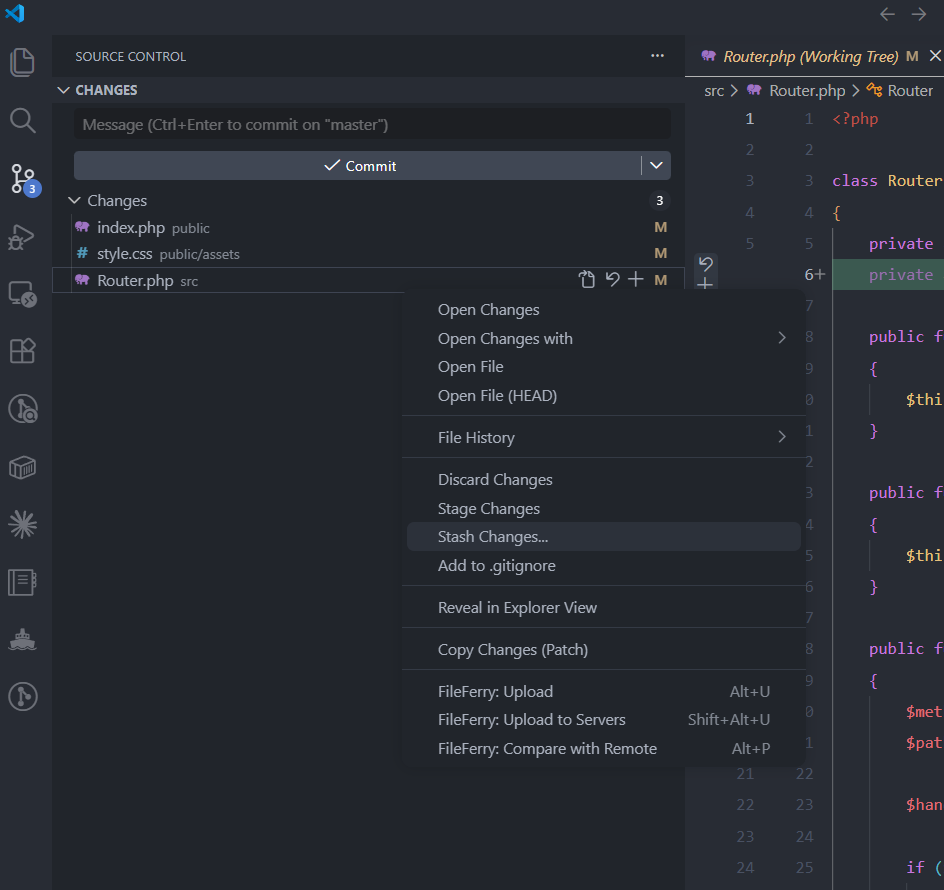
Task: Open Remote Explorer view
Action: click(x=23, y=295)
